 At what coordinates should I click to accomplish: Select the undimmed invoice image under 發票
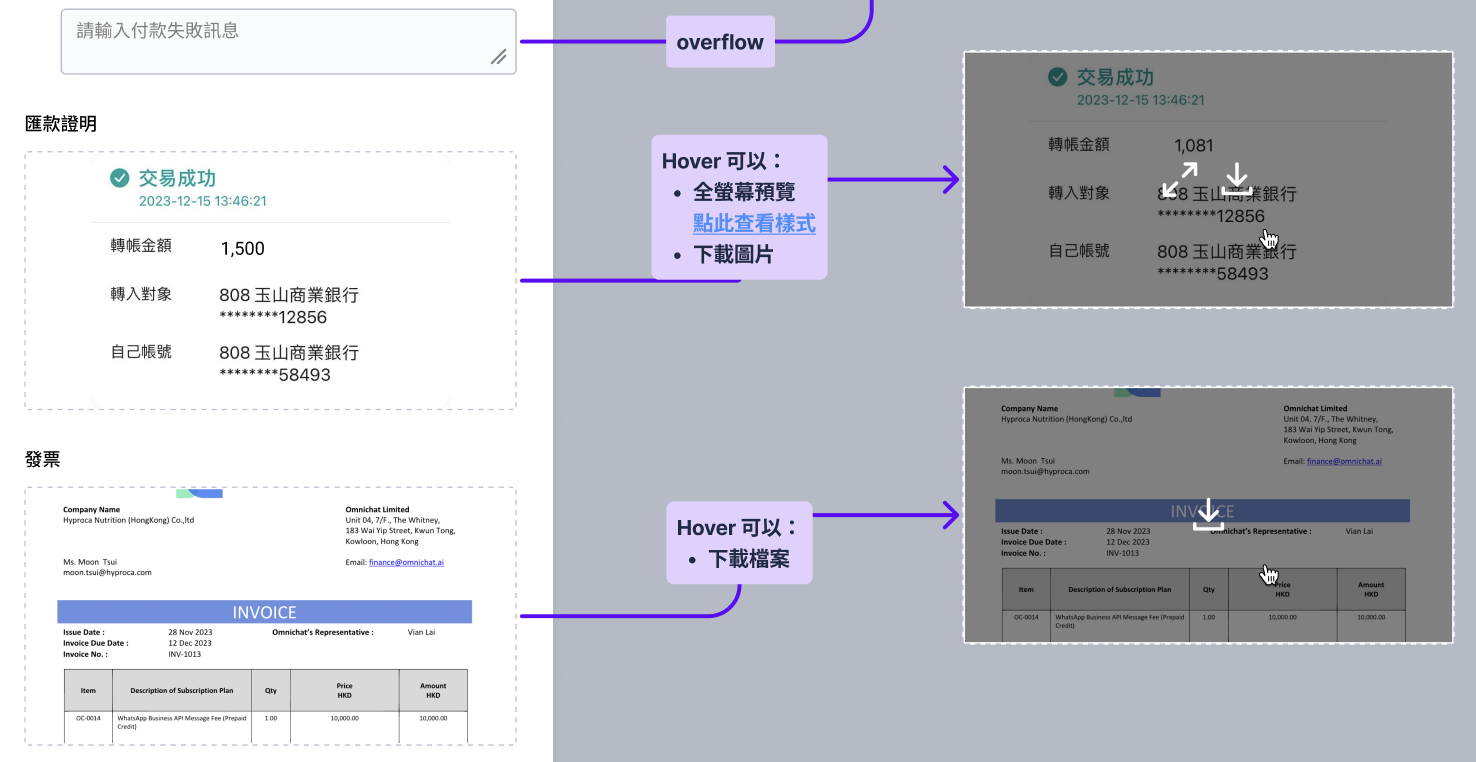pos(270,616)
